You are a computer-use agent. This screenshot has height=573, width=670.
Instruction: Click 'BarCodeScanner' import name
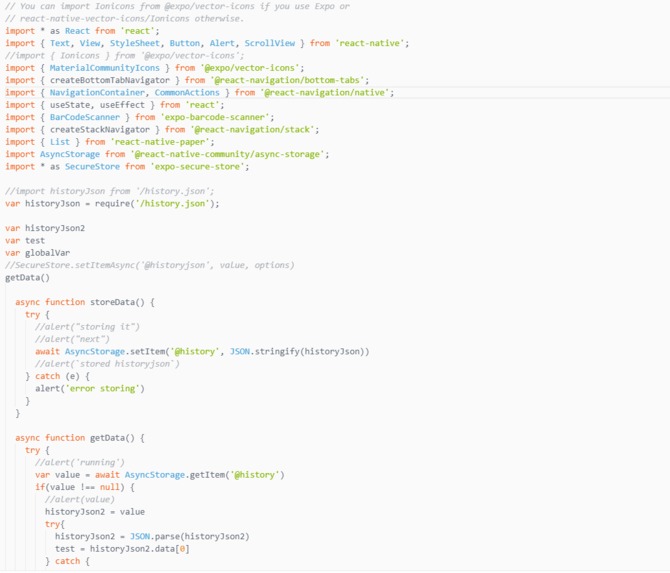coord(85,117)
